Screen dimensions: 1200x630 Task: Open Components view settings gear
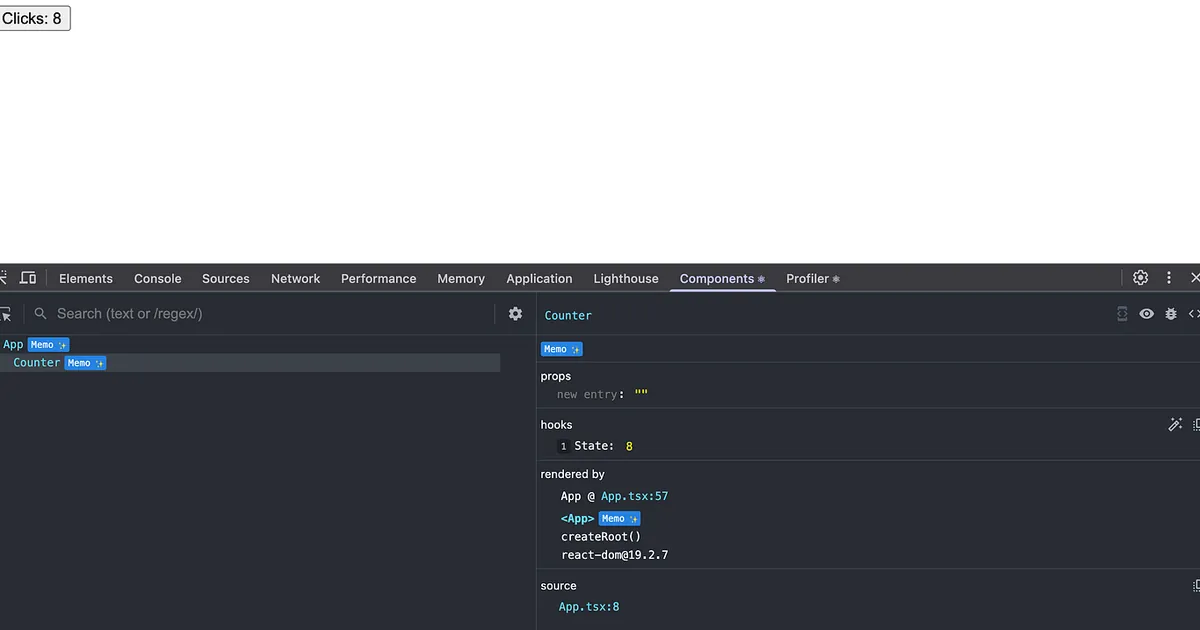[515, 314]
